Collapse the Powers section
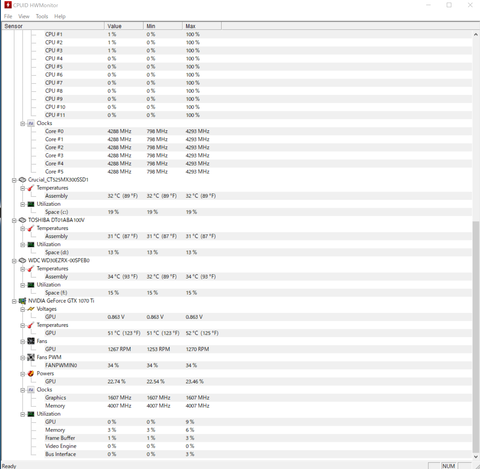 pos(22,374)
